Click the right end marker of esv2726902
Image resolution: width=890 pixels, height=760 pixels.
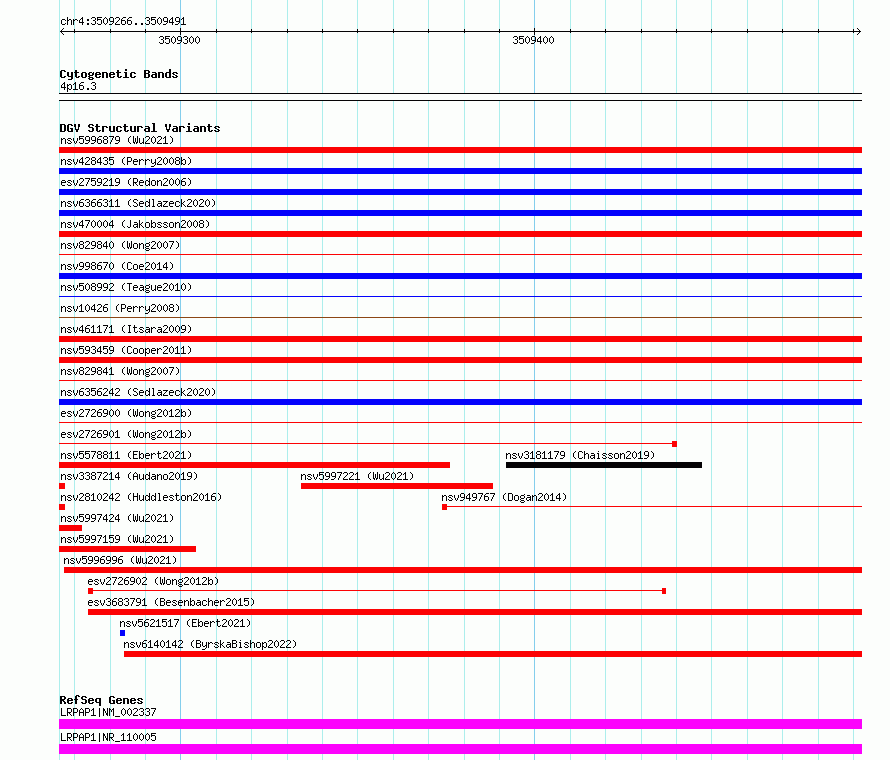tap(664, 591)
